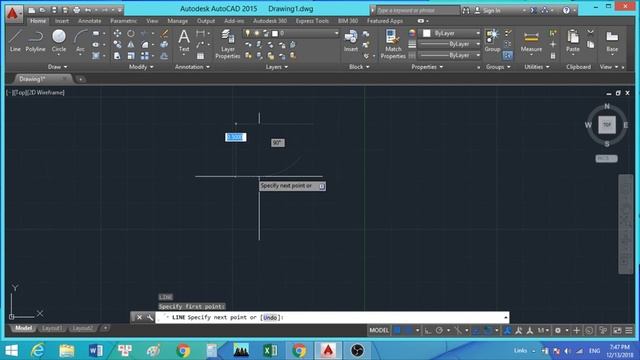Click the linear Dimension tool
640x360 pixels.
(200, 33)
